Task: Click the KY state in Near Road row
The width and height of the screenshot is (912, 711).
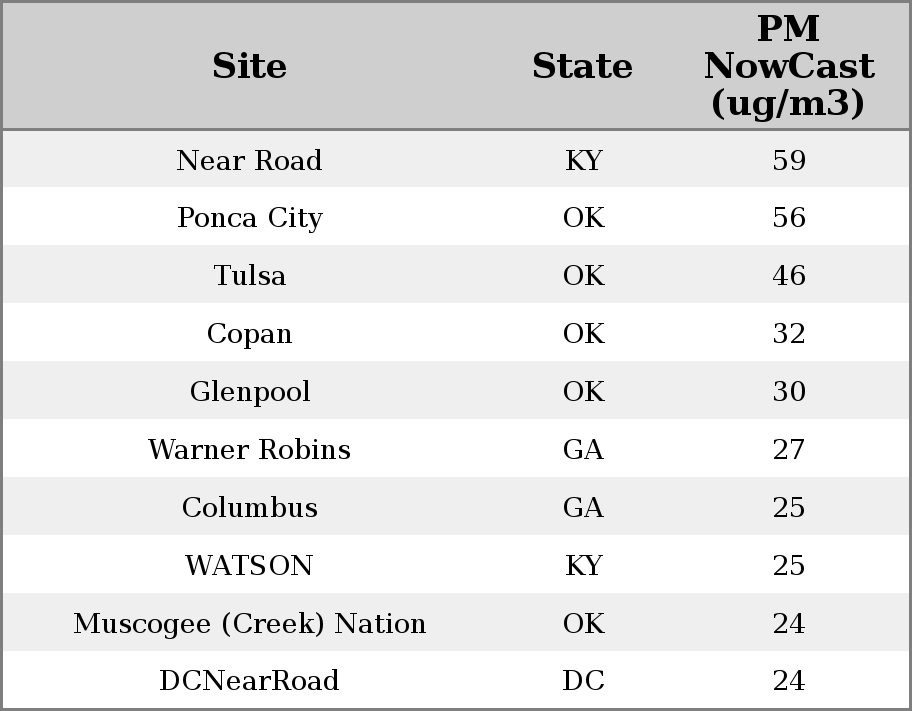Action: [x=583, y=160]
